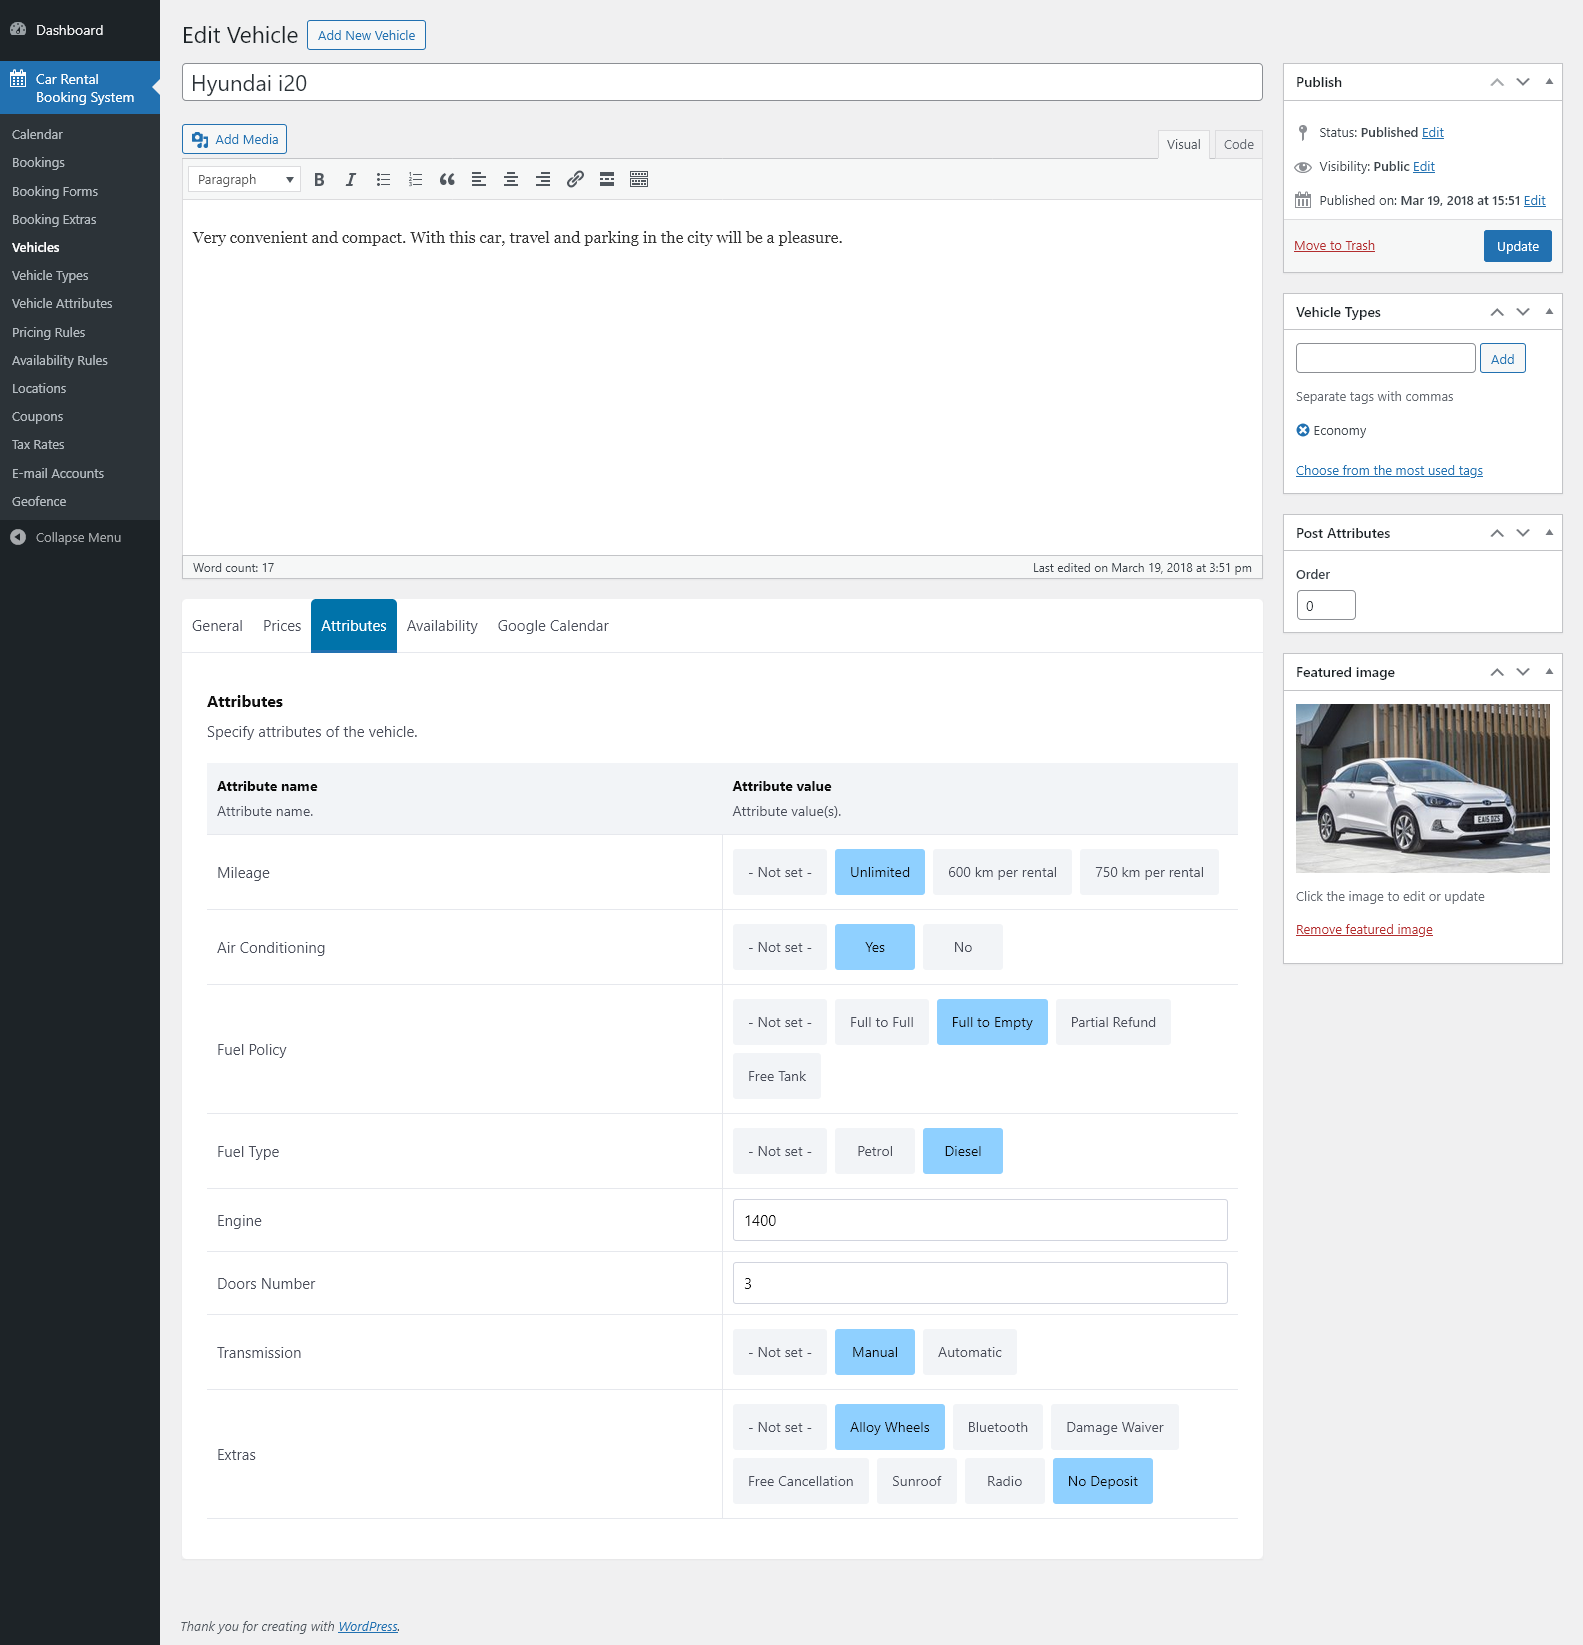Move Vehicle Types panel up
Screen dimensions: 1583x1645
tap(1497, 312)
